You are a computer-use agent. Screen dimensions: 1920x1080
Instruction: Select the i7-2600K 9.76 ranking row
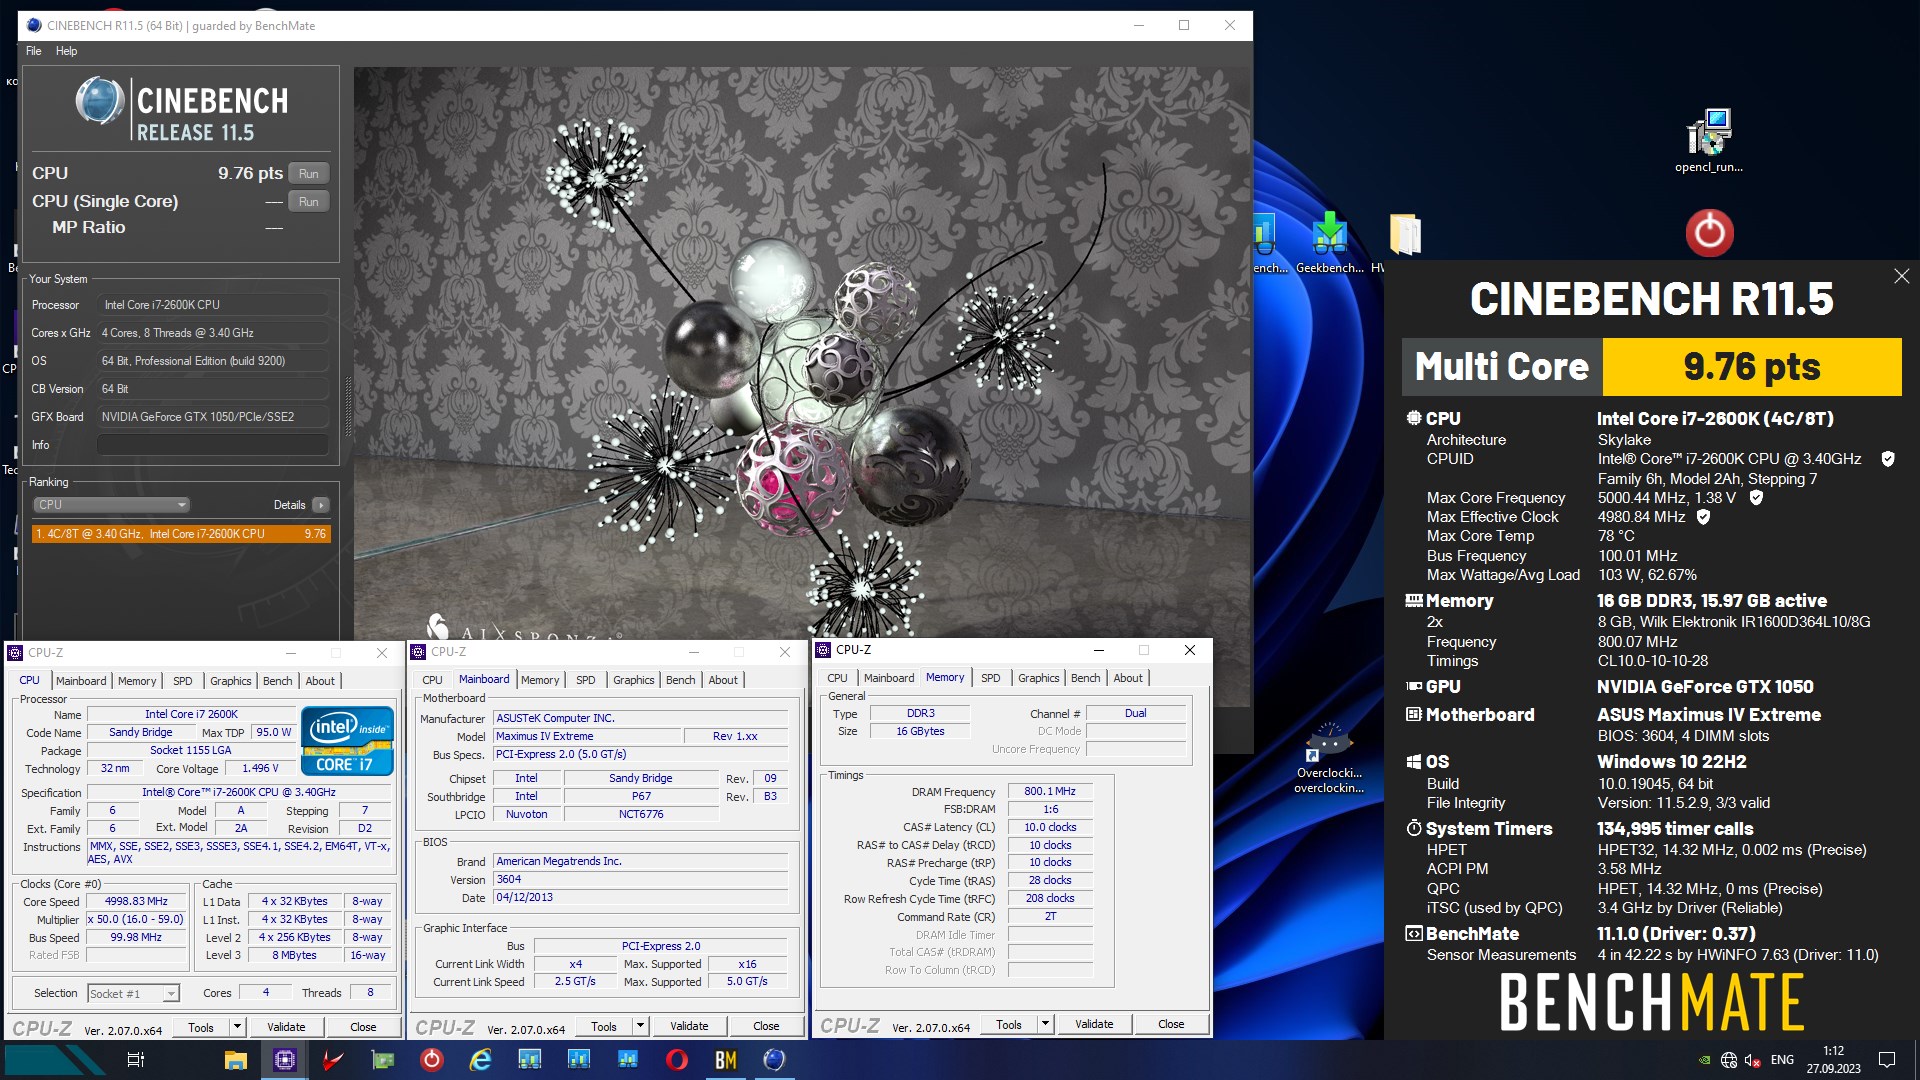181,534
